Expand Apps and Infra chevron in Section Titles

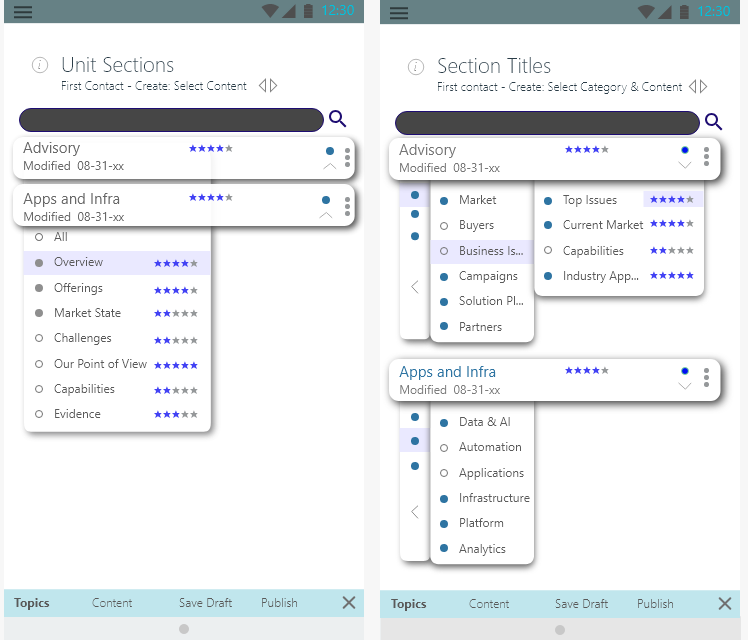(685, 386)
